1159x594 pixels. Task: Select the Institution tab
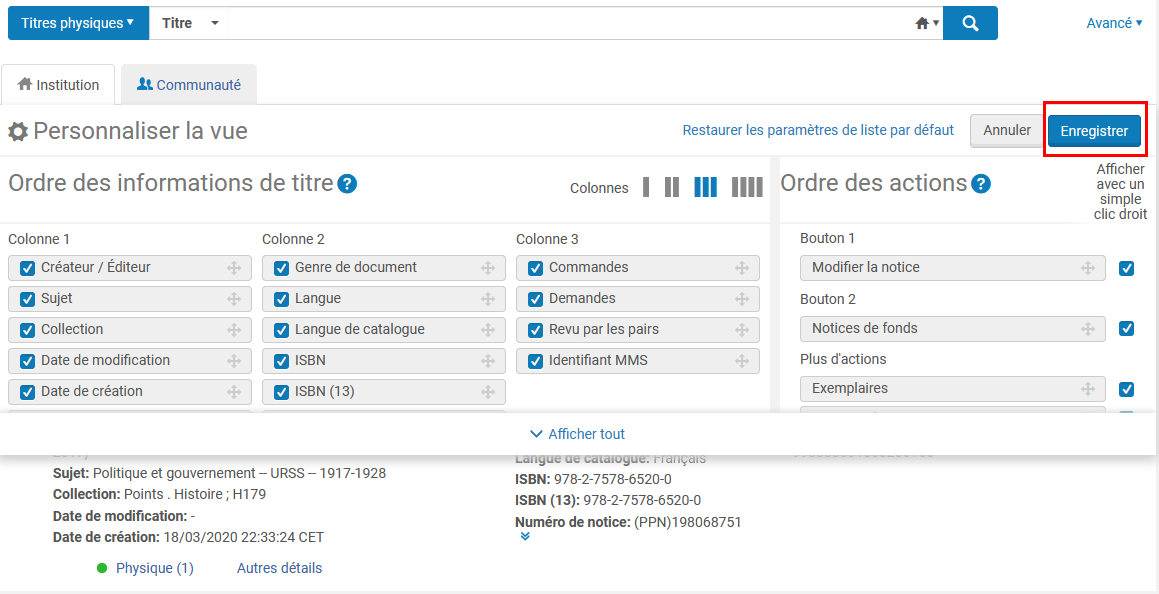[x=59, y=85]
